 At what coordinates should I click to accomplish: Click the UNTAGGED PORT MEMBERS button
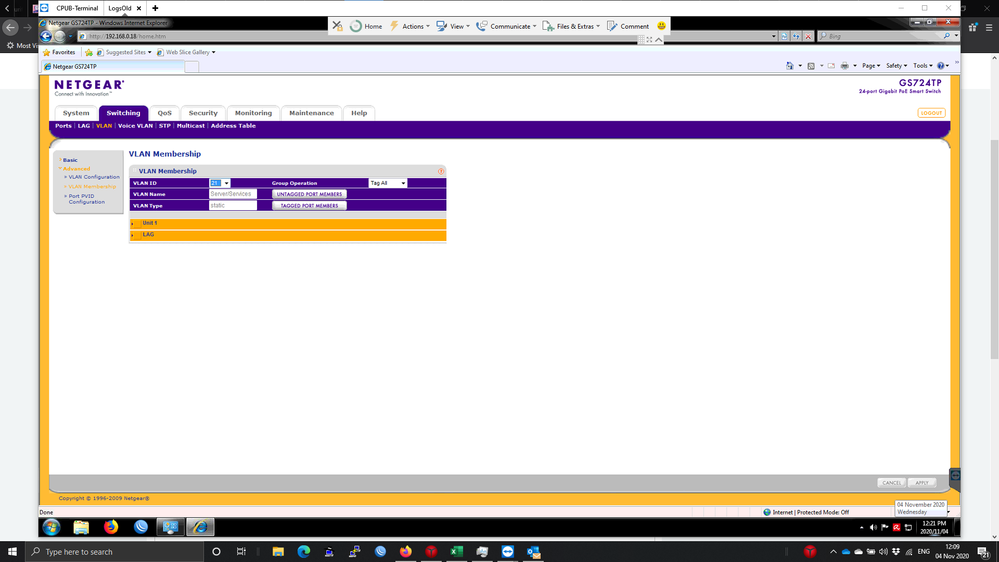(309, 194)
